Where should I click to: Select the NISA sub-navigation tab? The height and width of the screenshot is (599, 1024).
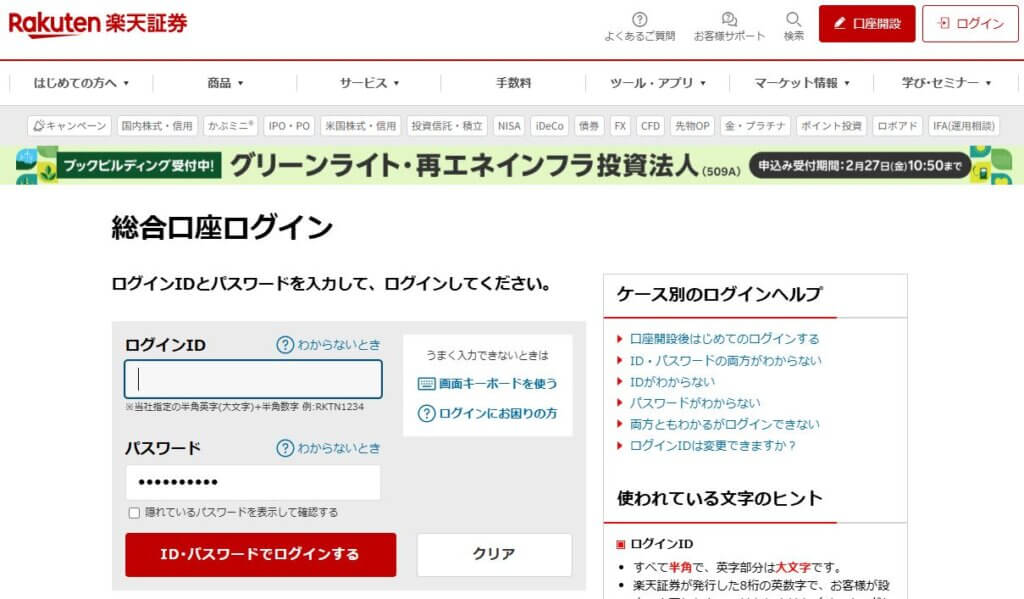click(x=509, y=126)
